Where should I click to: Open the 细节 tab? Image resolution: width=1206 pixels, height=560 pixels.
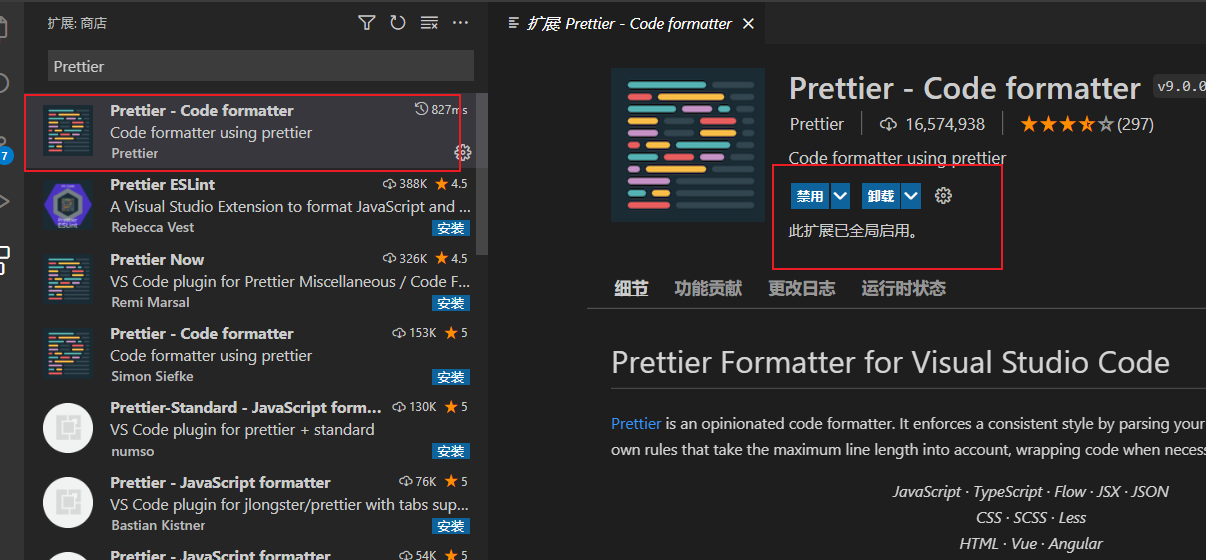point(631,288)
